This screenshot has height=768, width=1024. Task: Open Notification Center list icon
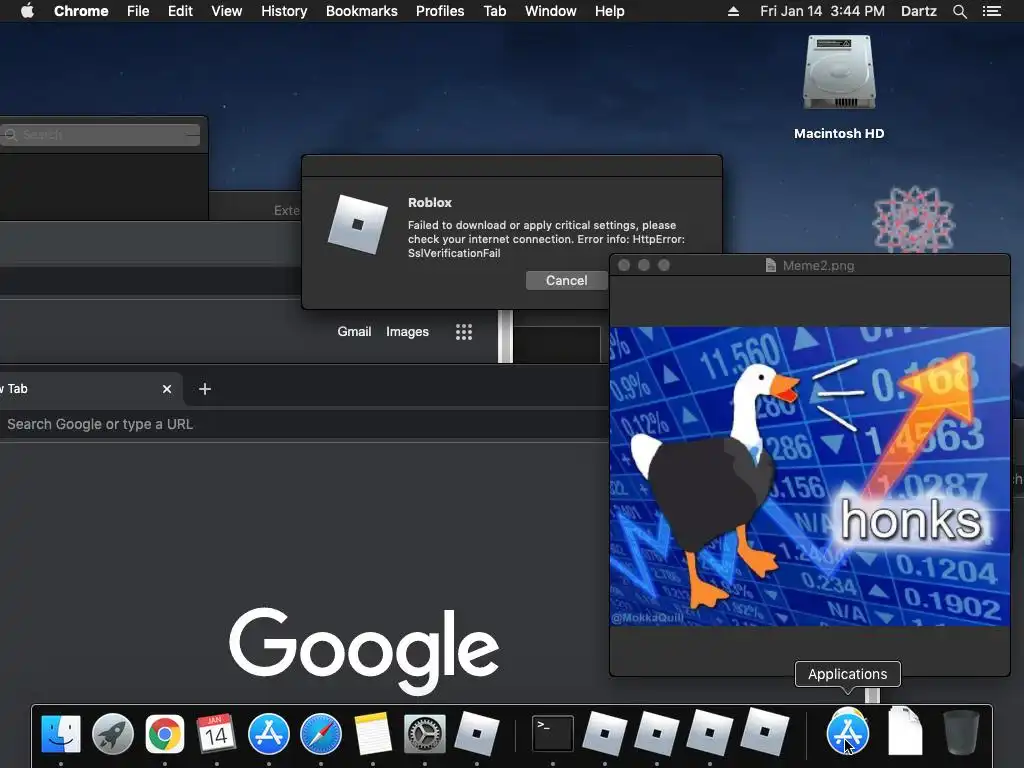pyautogui.click(x=991, y=11)
